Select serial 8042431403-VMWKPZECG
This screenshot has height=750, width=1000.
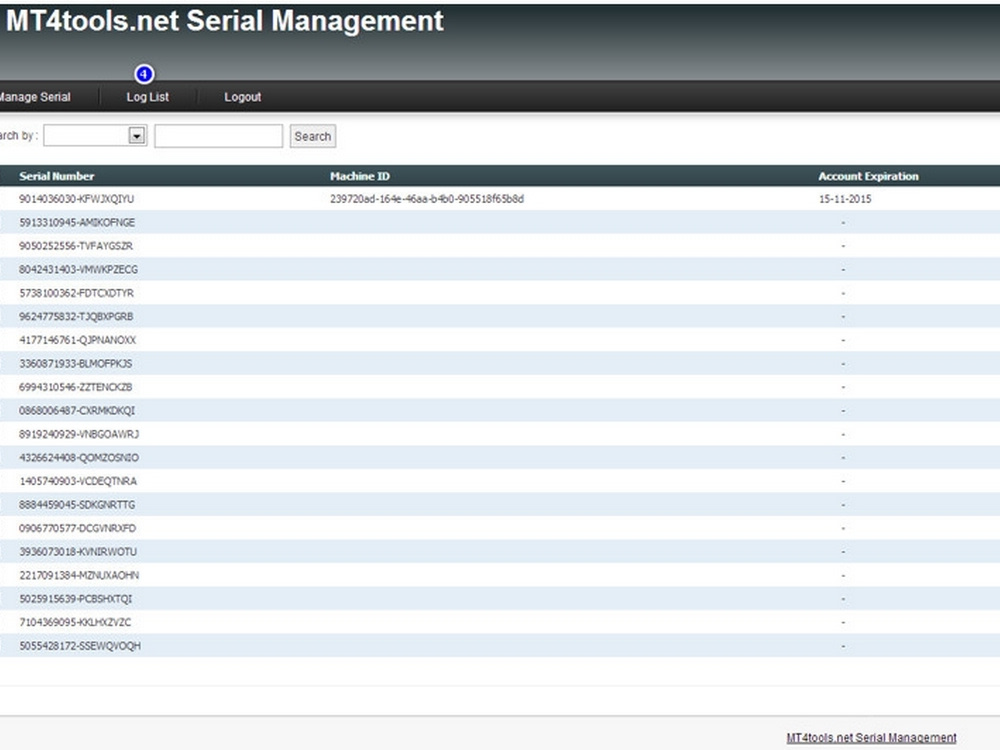pyautogui.click(x=78, y=270)
